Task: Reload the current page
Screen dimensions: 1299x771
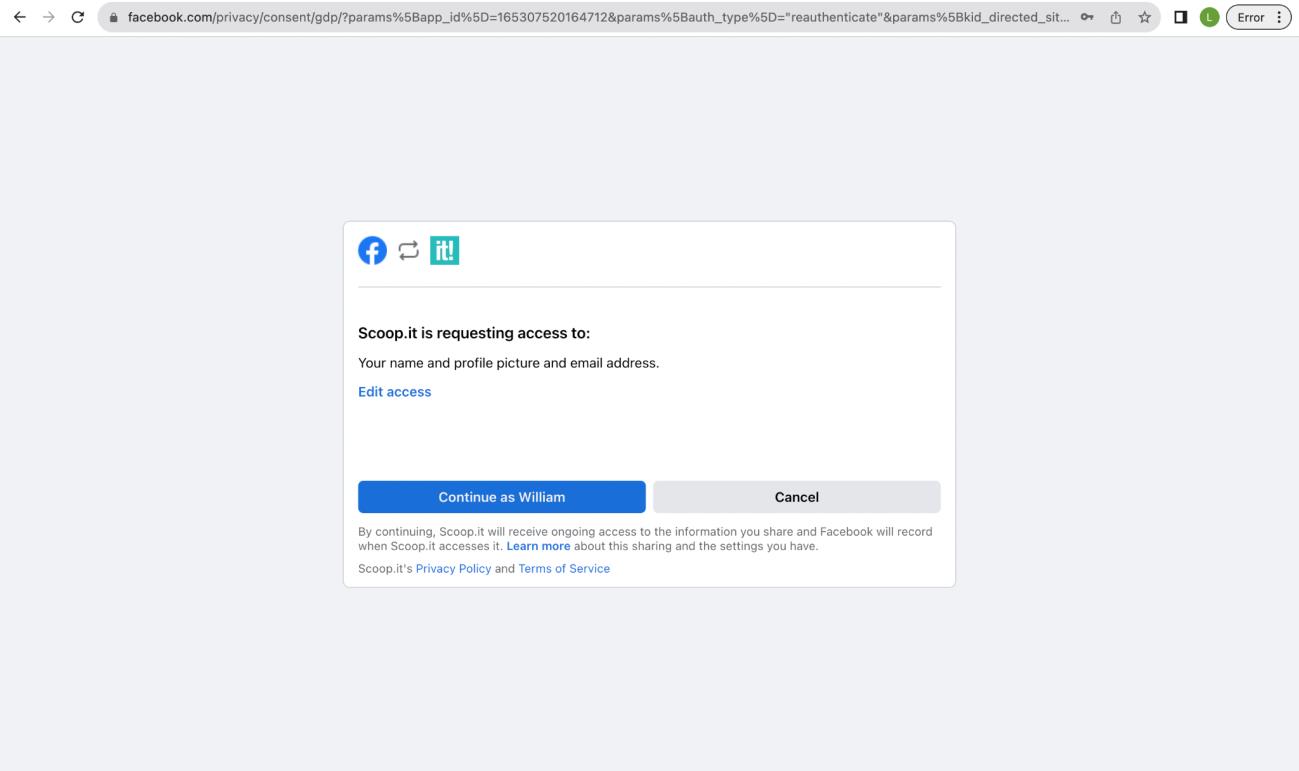Action: pyautogui.click(x=78, y=17)
